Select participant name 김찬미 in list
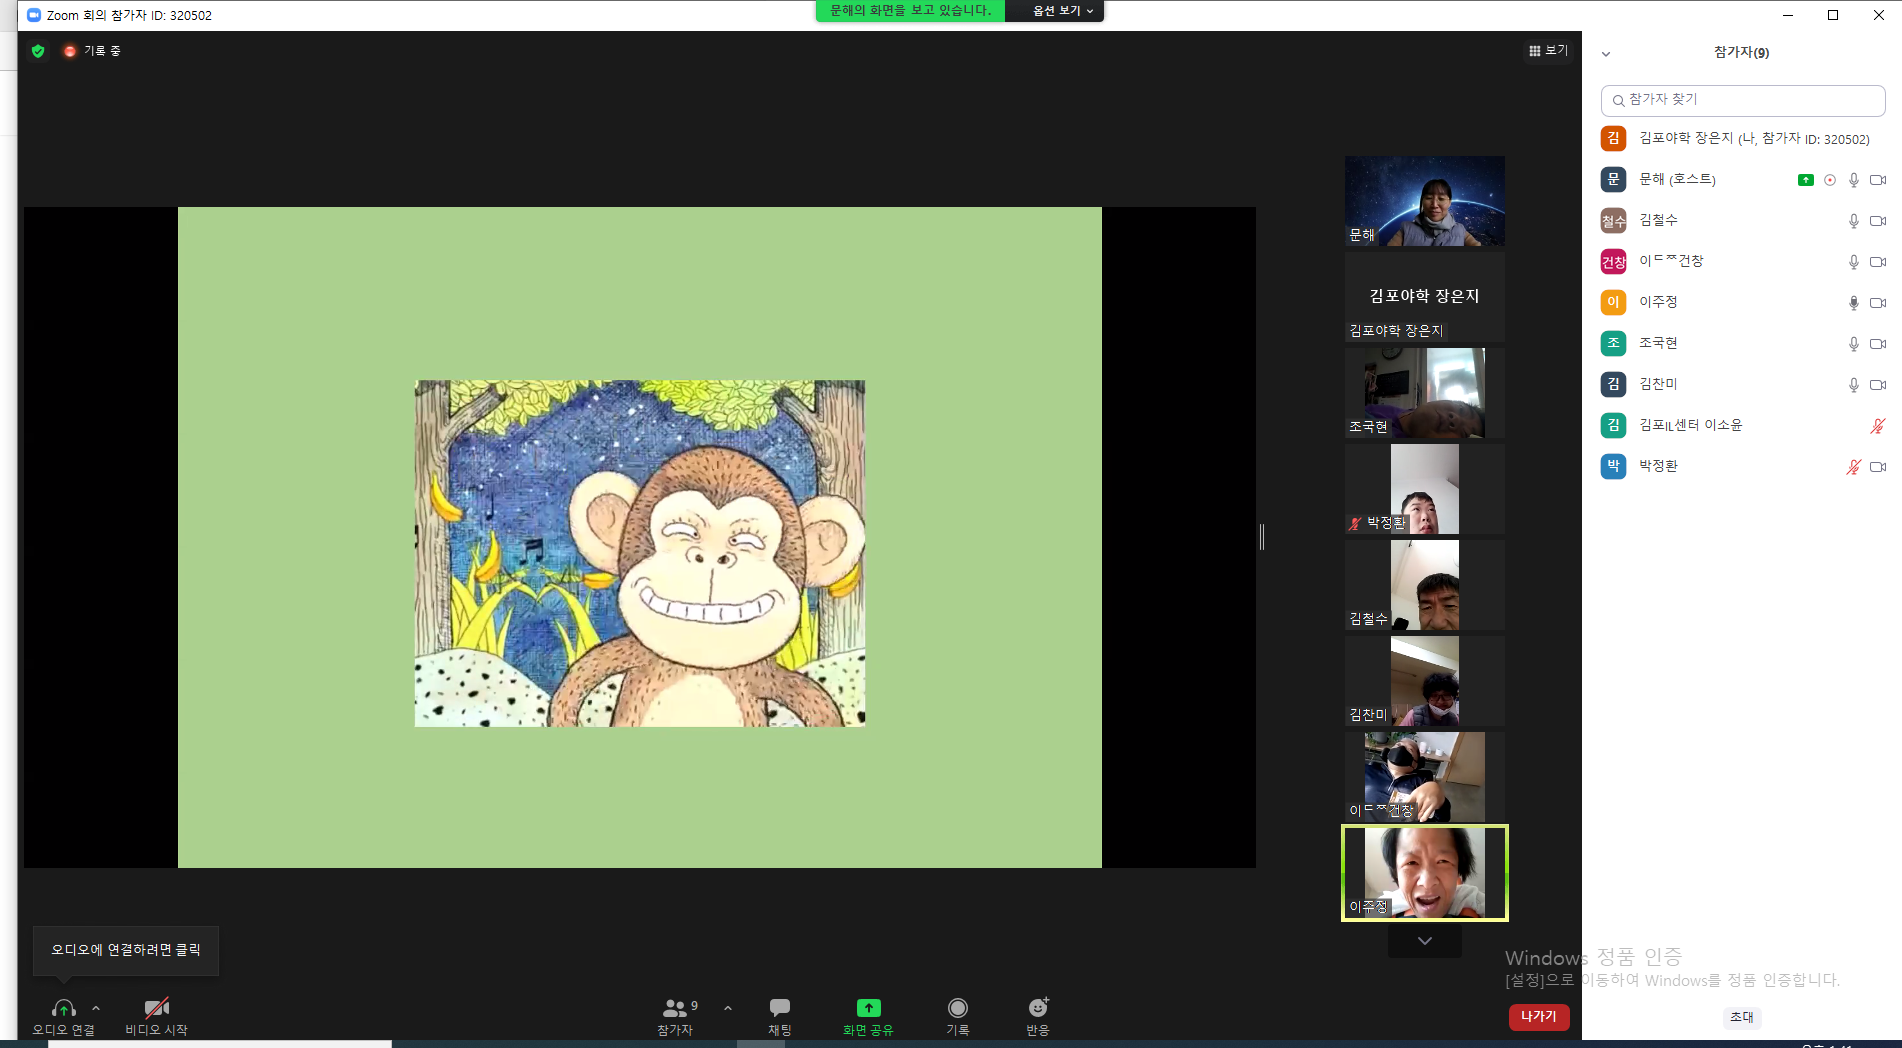Viewport: 1902px width, 1048px height. (x=1658, y=384)
